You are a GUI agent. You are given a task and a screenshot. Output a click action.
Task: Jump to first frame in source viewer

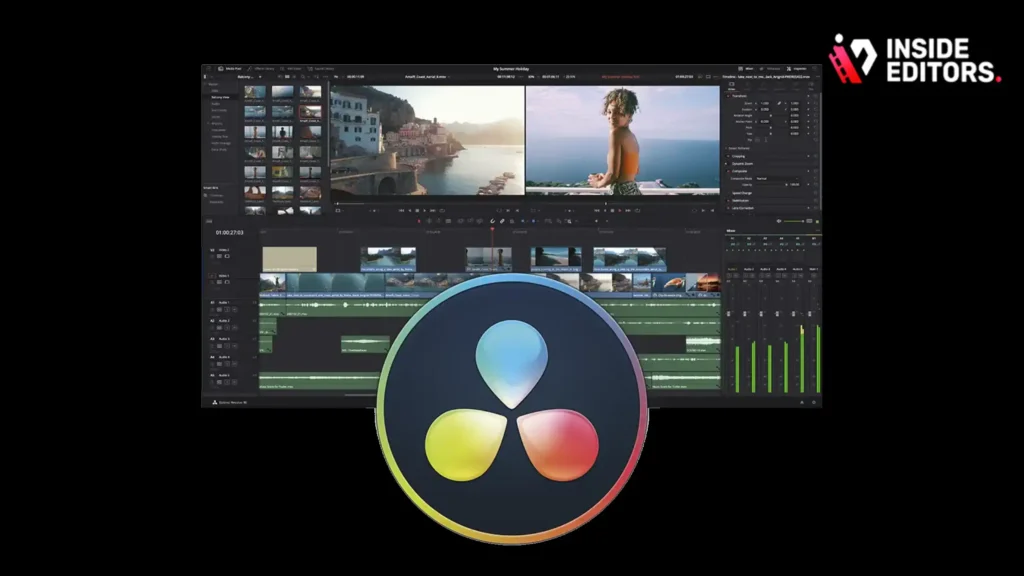coord(402,210)
